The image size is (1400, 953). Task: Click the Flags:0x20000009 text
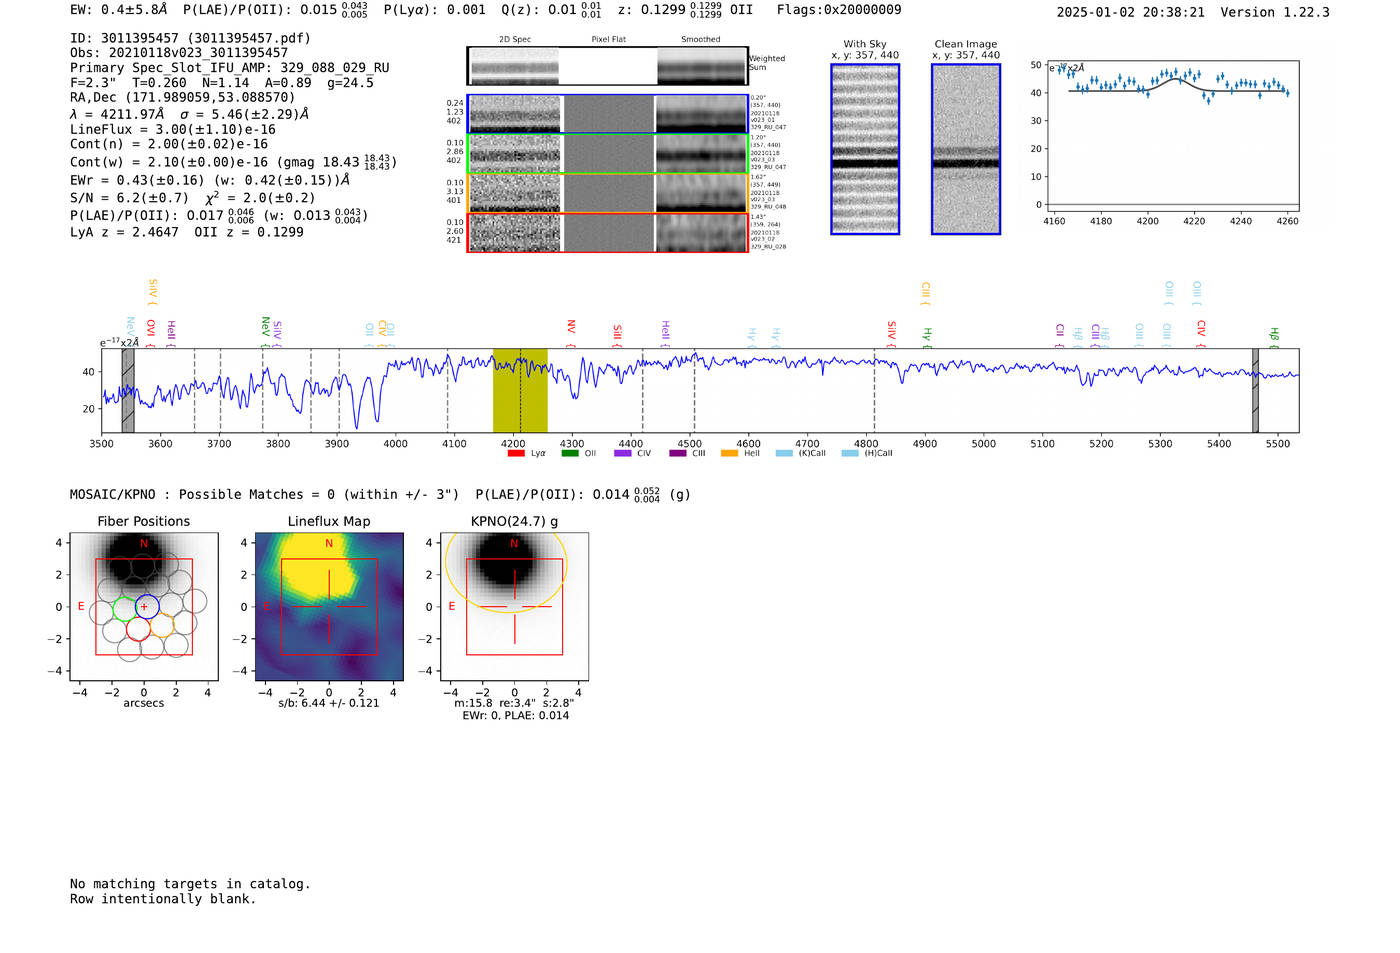(x=839, y=10)
